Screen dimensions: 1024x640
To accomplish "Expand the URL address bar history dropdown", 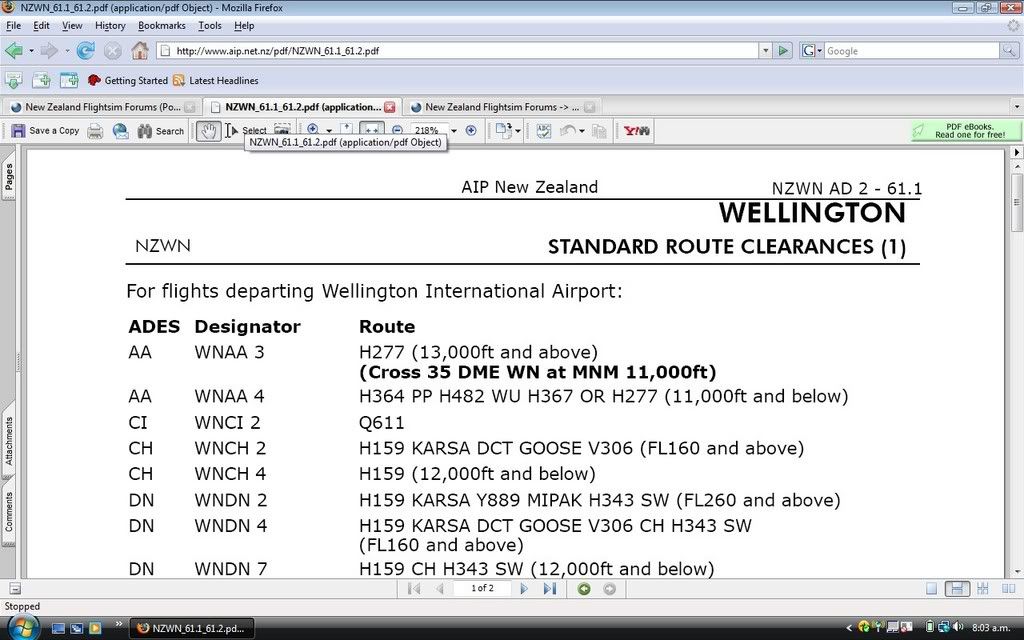I will (x=765, y=51).
